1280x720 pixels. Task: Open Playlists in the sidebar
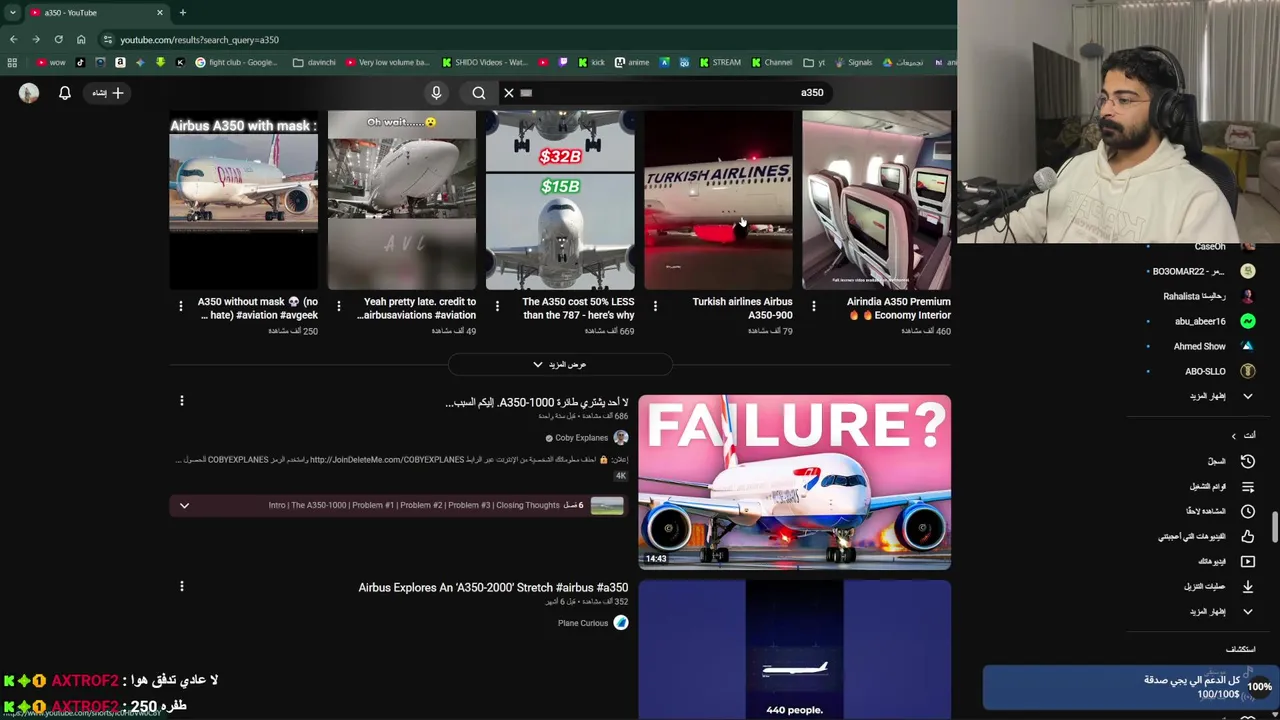pyautogui.click(x=1221, y=486)
